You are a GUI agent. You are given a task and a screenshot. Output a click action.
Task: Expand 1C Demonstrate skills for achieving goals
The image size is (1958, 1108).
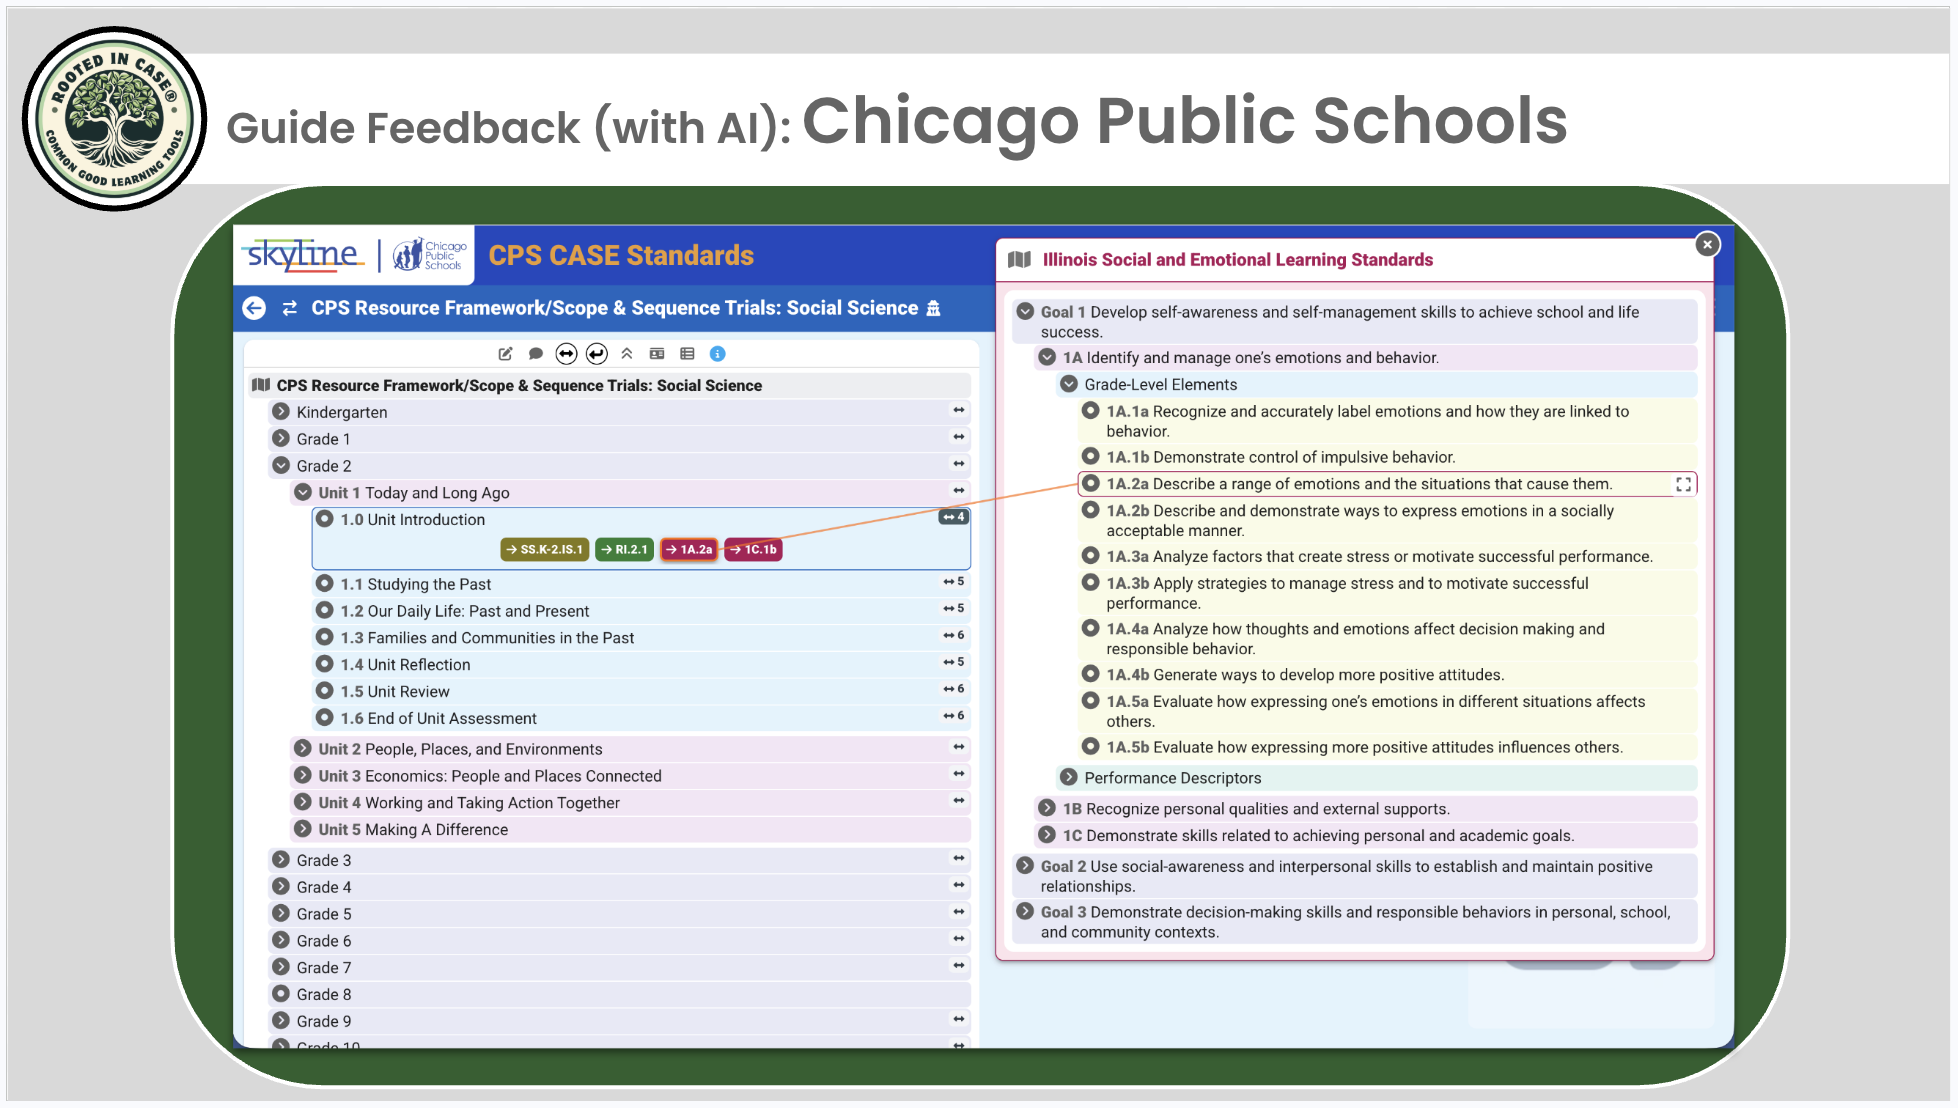(x=1047, y=835)
